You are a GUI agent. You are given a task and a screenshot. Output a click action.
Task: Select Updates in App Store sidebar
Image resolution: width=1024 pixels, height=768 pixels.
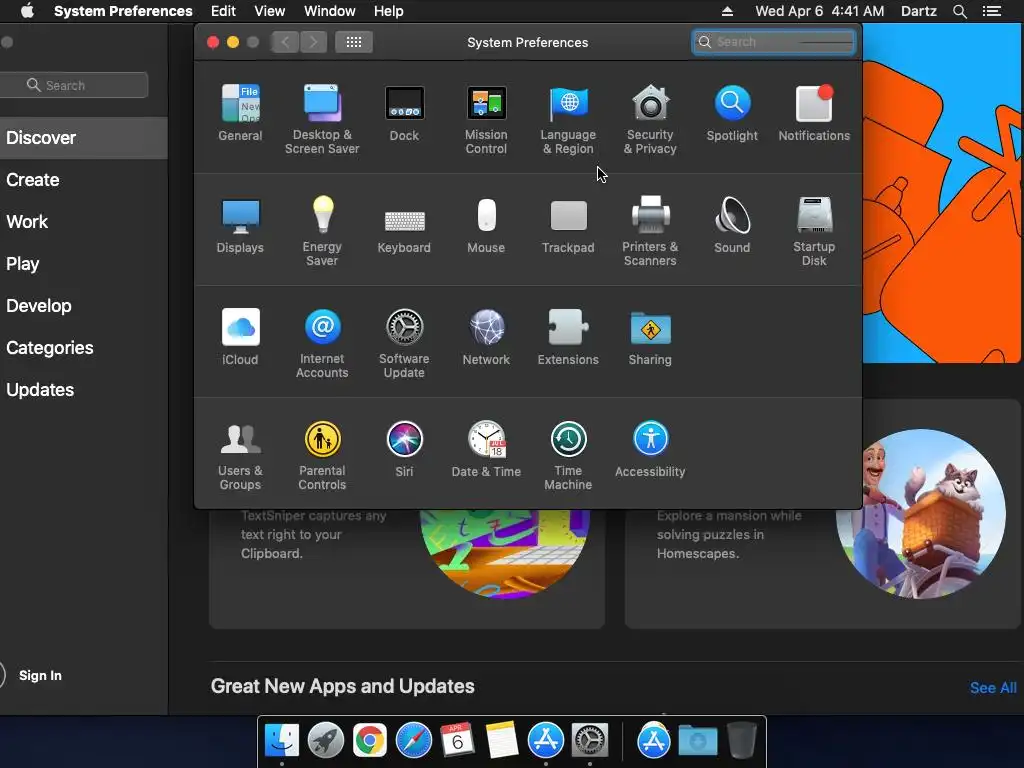[x=84, y=390]
